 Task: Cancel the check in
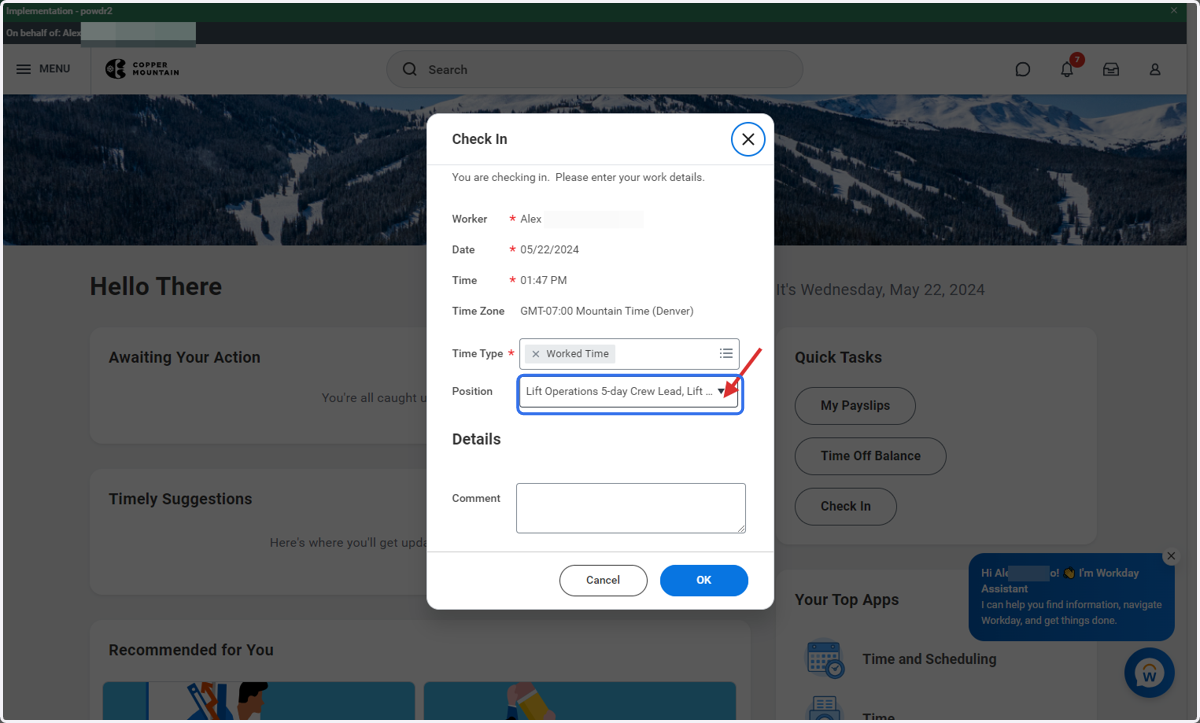(x=603, y=580)
